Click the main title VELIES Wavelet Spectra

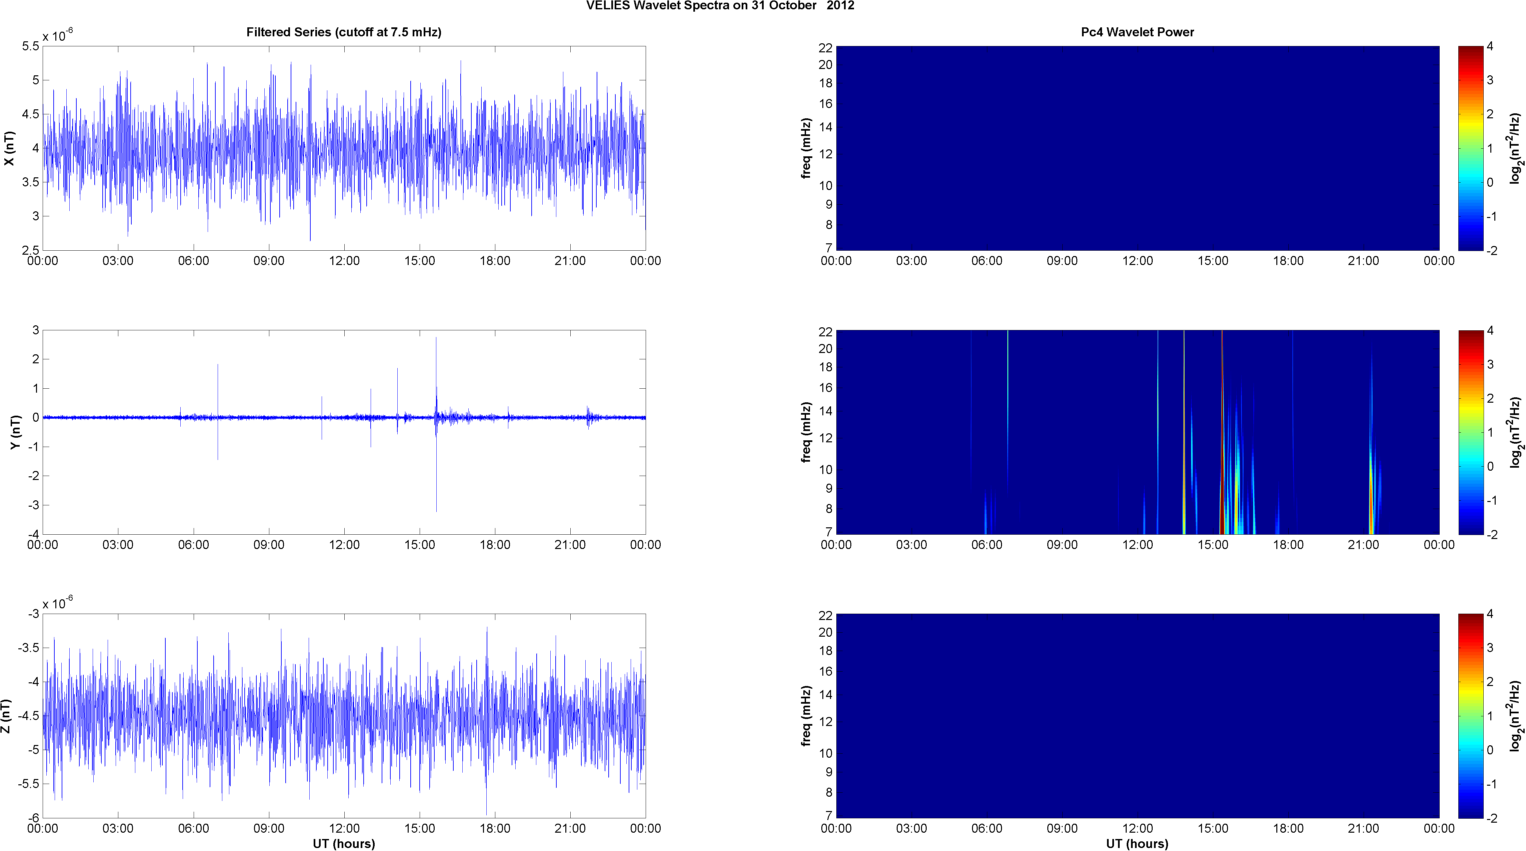click(x=719, y=6)
